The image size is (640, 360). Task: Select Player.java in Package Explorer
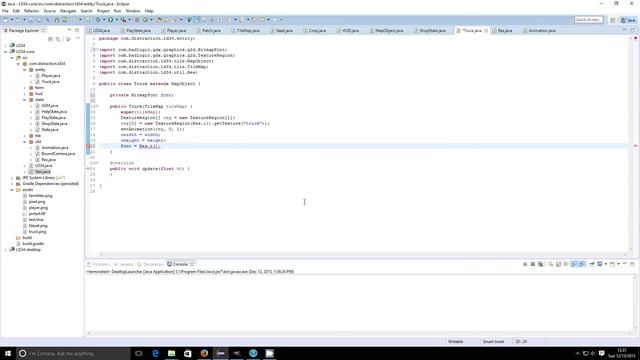coord(50,76)
